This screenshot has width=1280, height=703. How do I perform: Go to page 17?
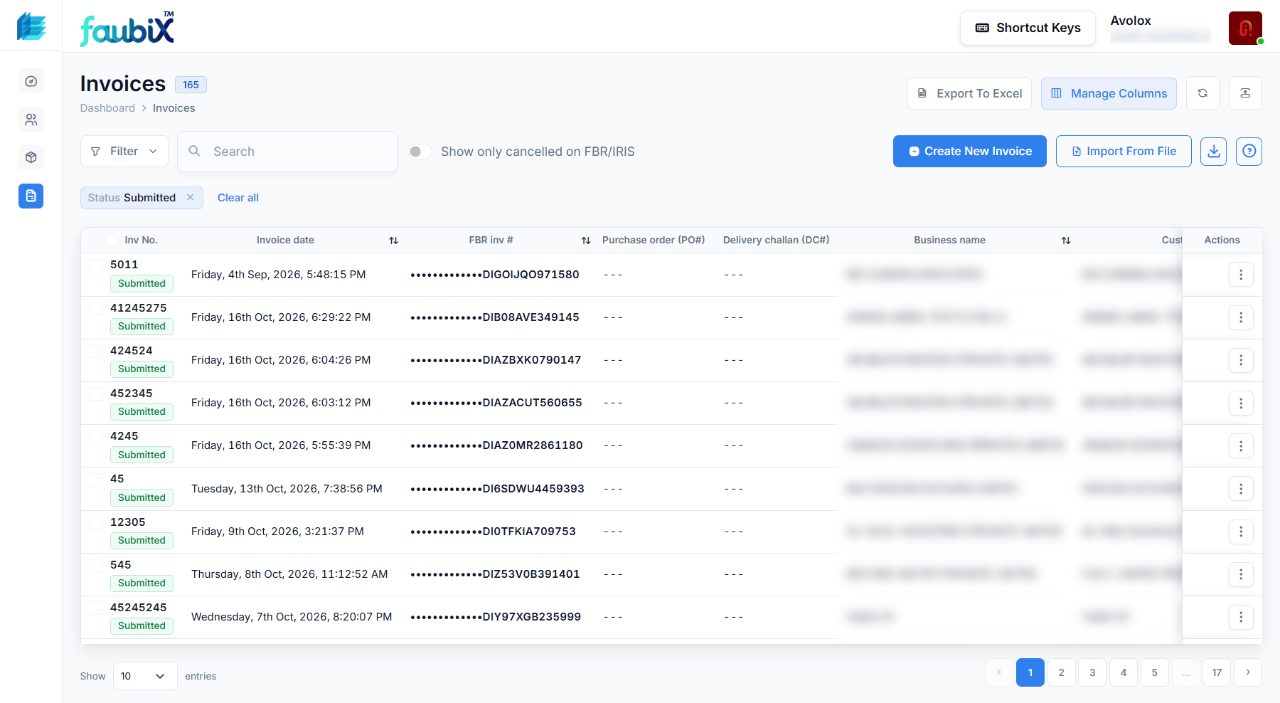pyautogui.click(x=1217, y=673)
